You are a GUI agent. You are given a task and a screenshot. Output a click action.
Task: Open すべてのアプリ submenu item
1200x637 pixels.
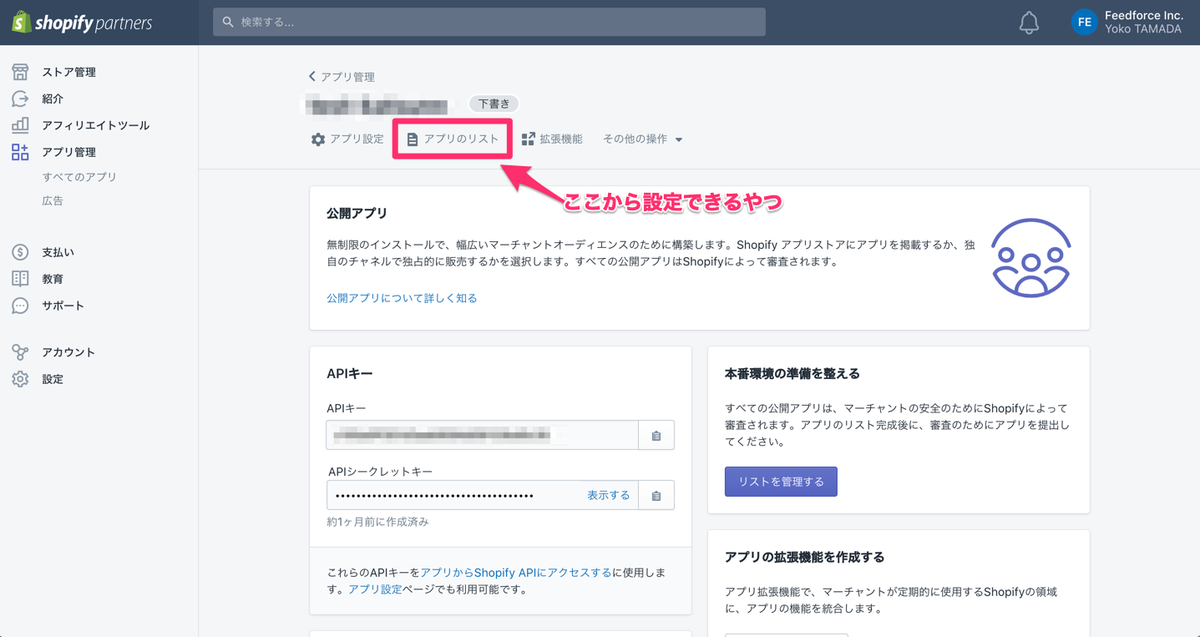pyautogui.click(x=79, y=177)
